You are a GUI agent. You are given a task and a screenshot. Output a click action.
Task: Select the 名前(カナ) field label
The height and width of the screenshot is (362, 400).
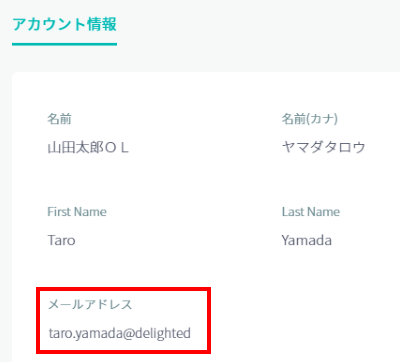pos(310,119)
